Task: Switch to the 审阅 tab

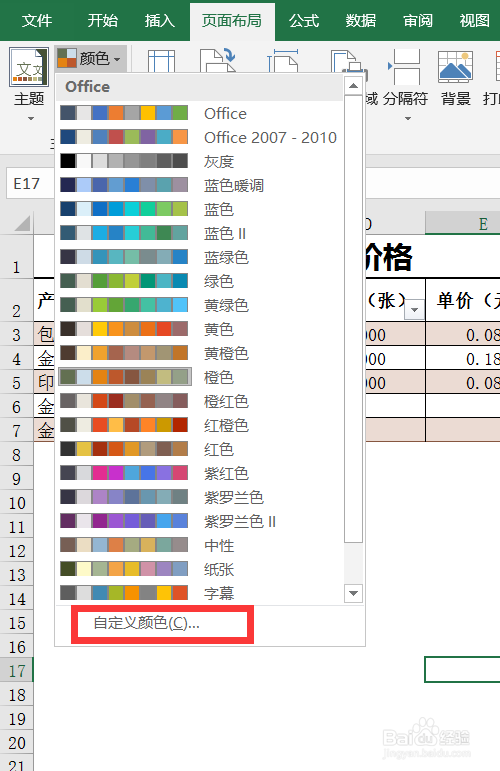Action: (417, 21)
